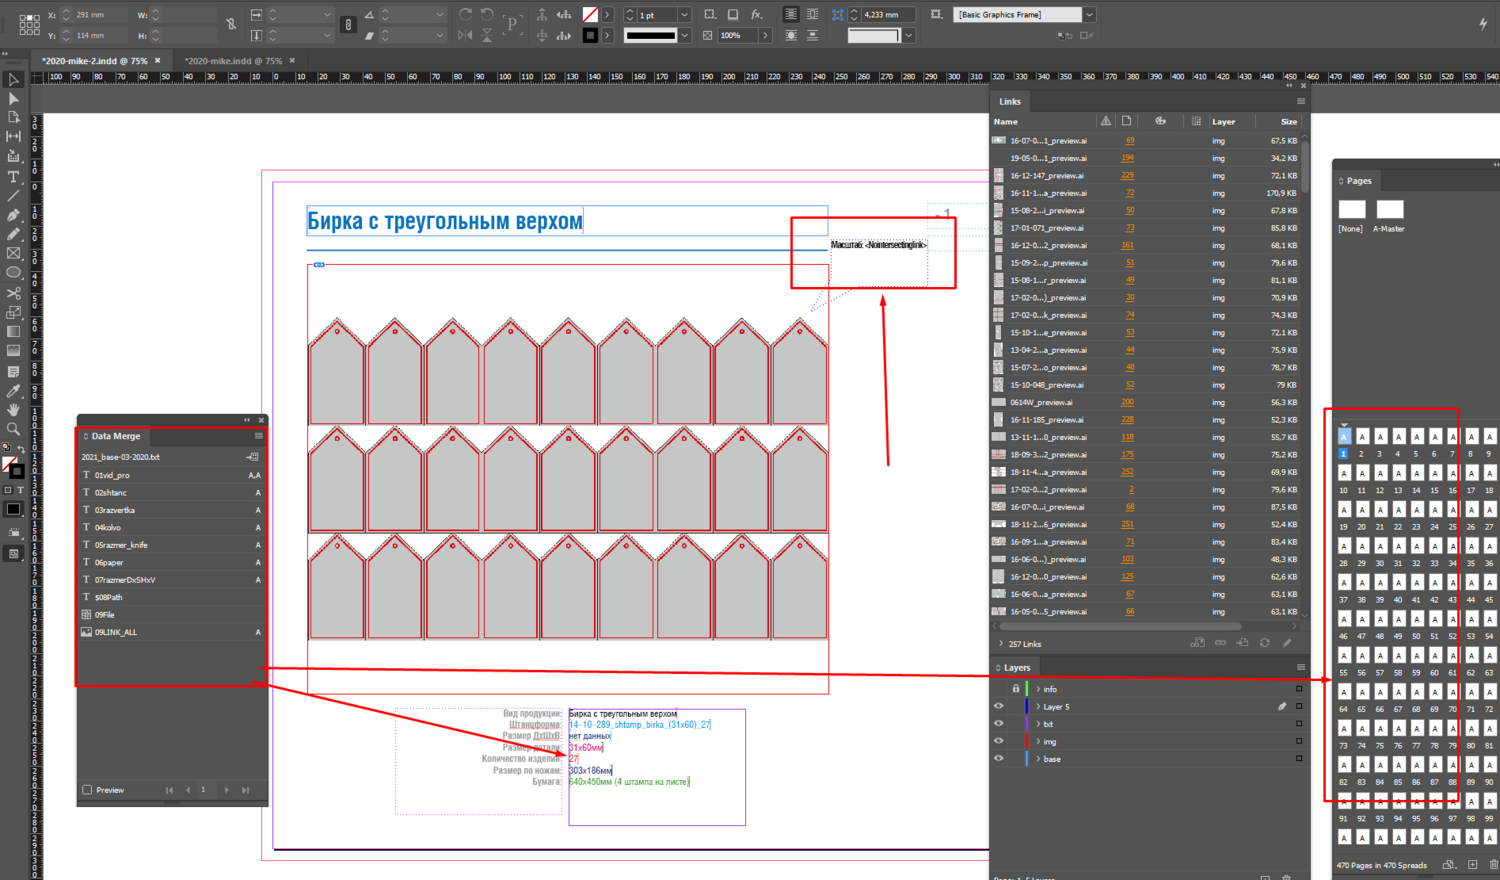
Task: Select the Hand tool
Action: pos(13,409)
